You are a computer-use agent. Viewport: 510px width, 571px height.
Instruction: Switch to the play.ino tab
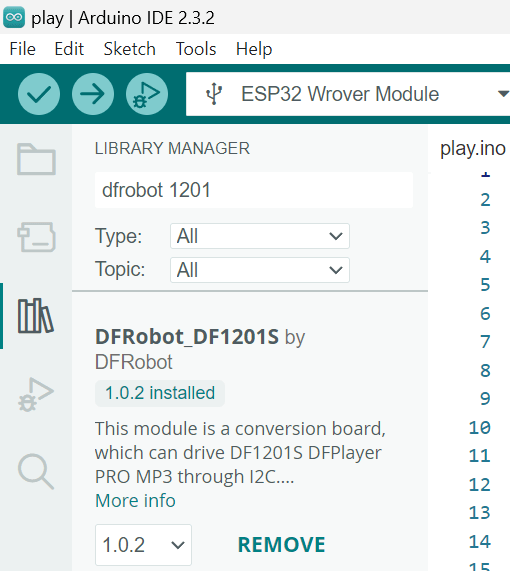(x=472, y=149)
